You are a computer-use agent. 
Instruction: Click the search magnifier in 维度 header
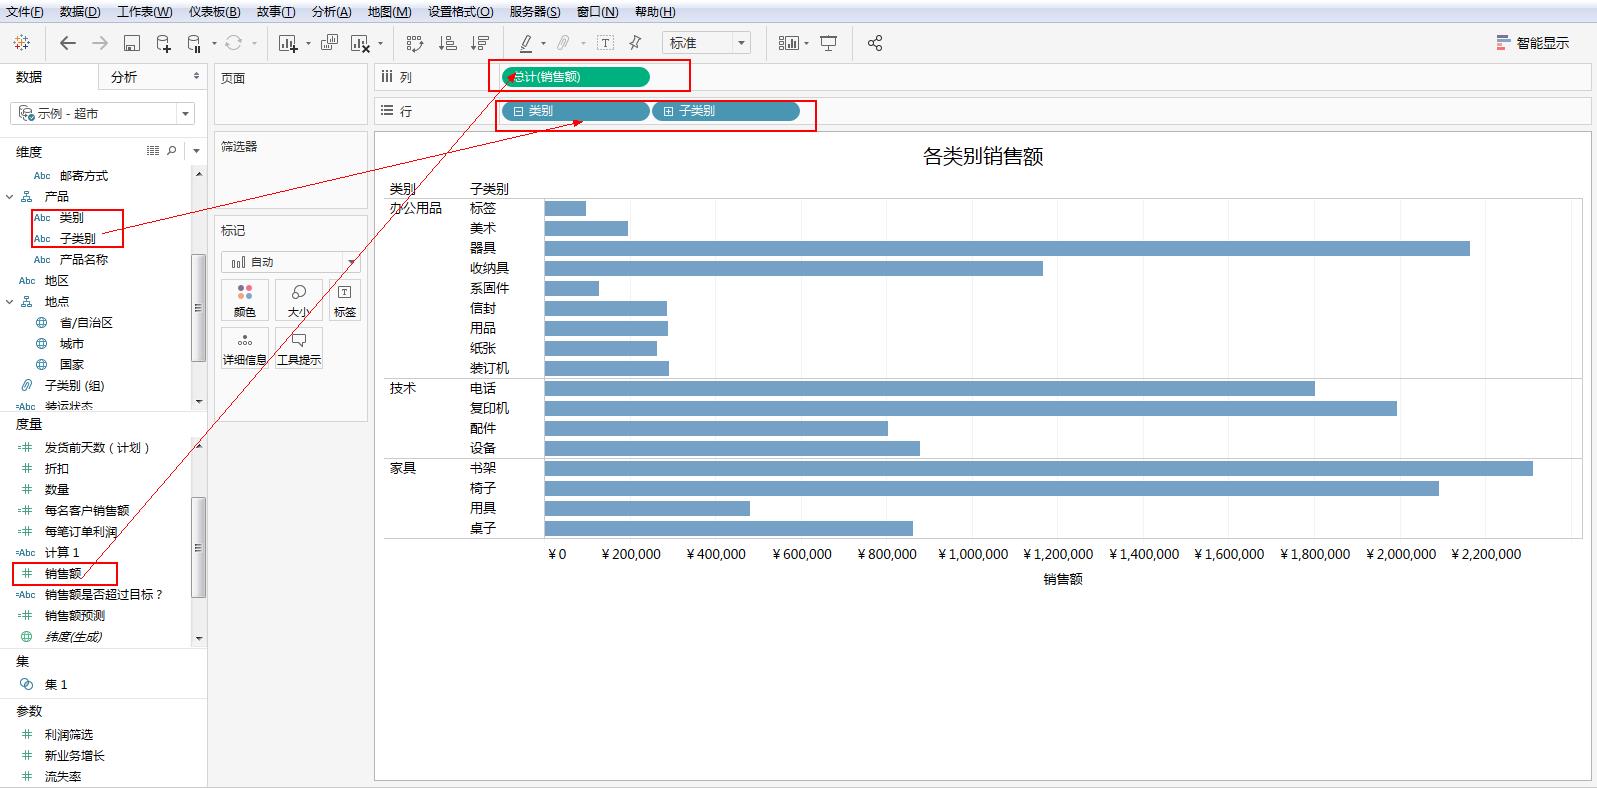click(172, 150)
